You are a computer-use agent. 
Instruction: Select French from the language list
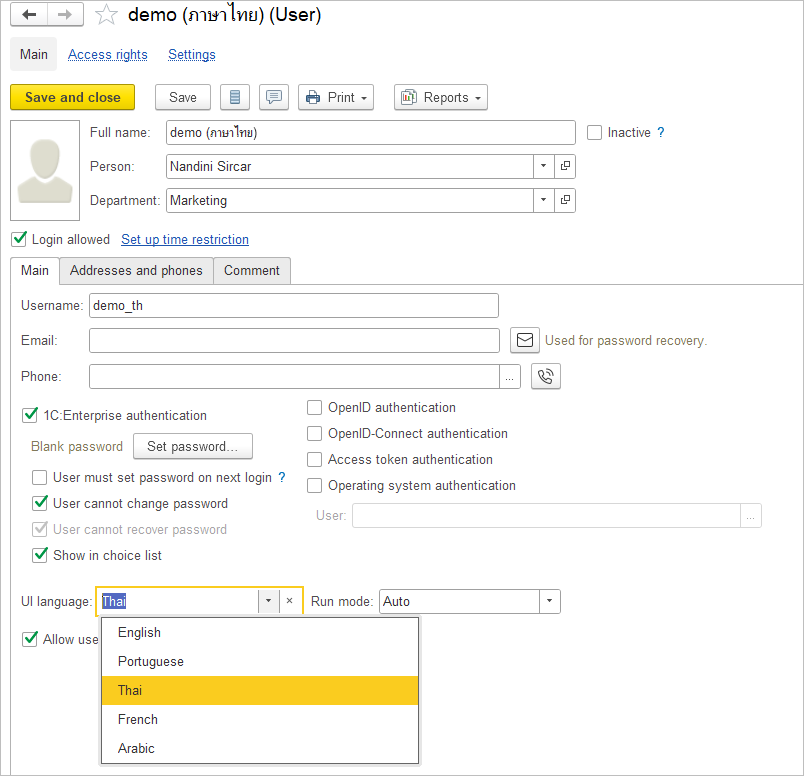click(138, 720)
